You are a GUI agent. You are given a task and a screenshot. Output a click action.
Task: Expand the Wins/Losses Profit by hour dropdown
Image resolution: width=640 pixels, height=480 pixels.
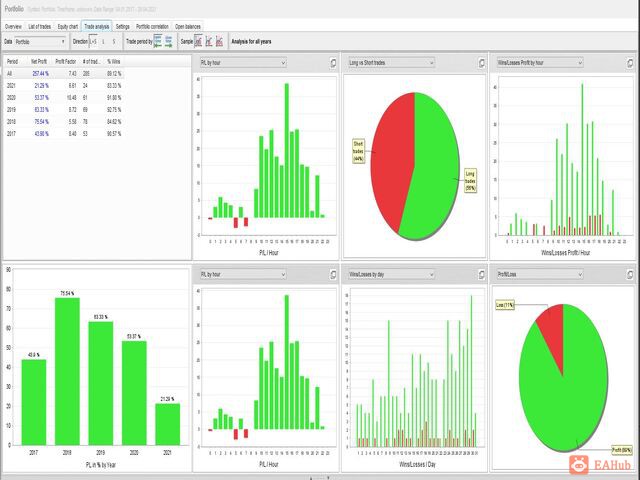(x=540, y=63)
